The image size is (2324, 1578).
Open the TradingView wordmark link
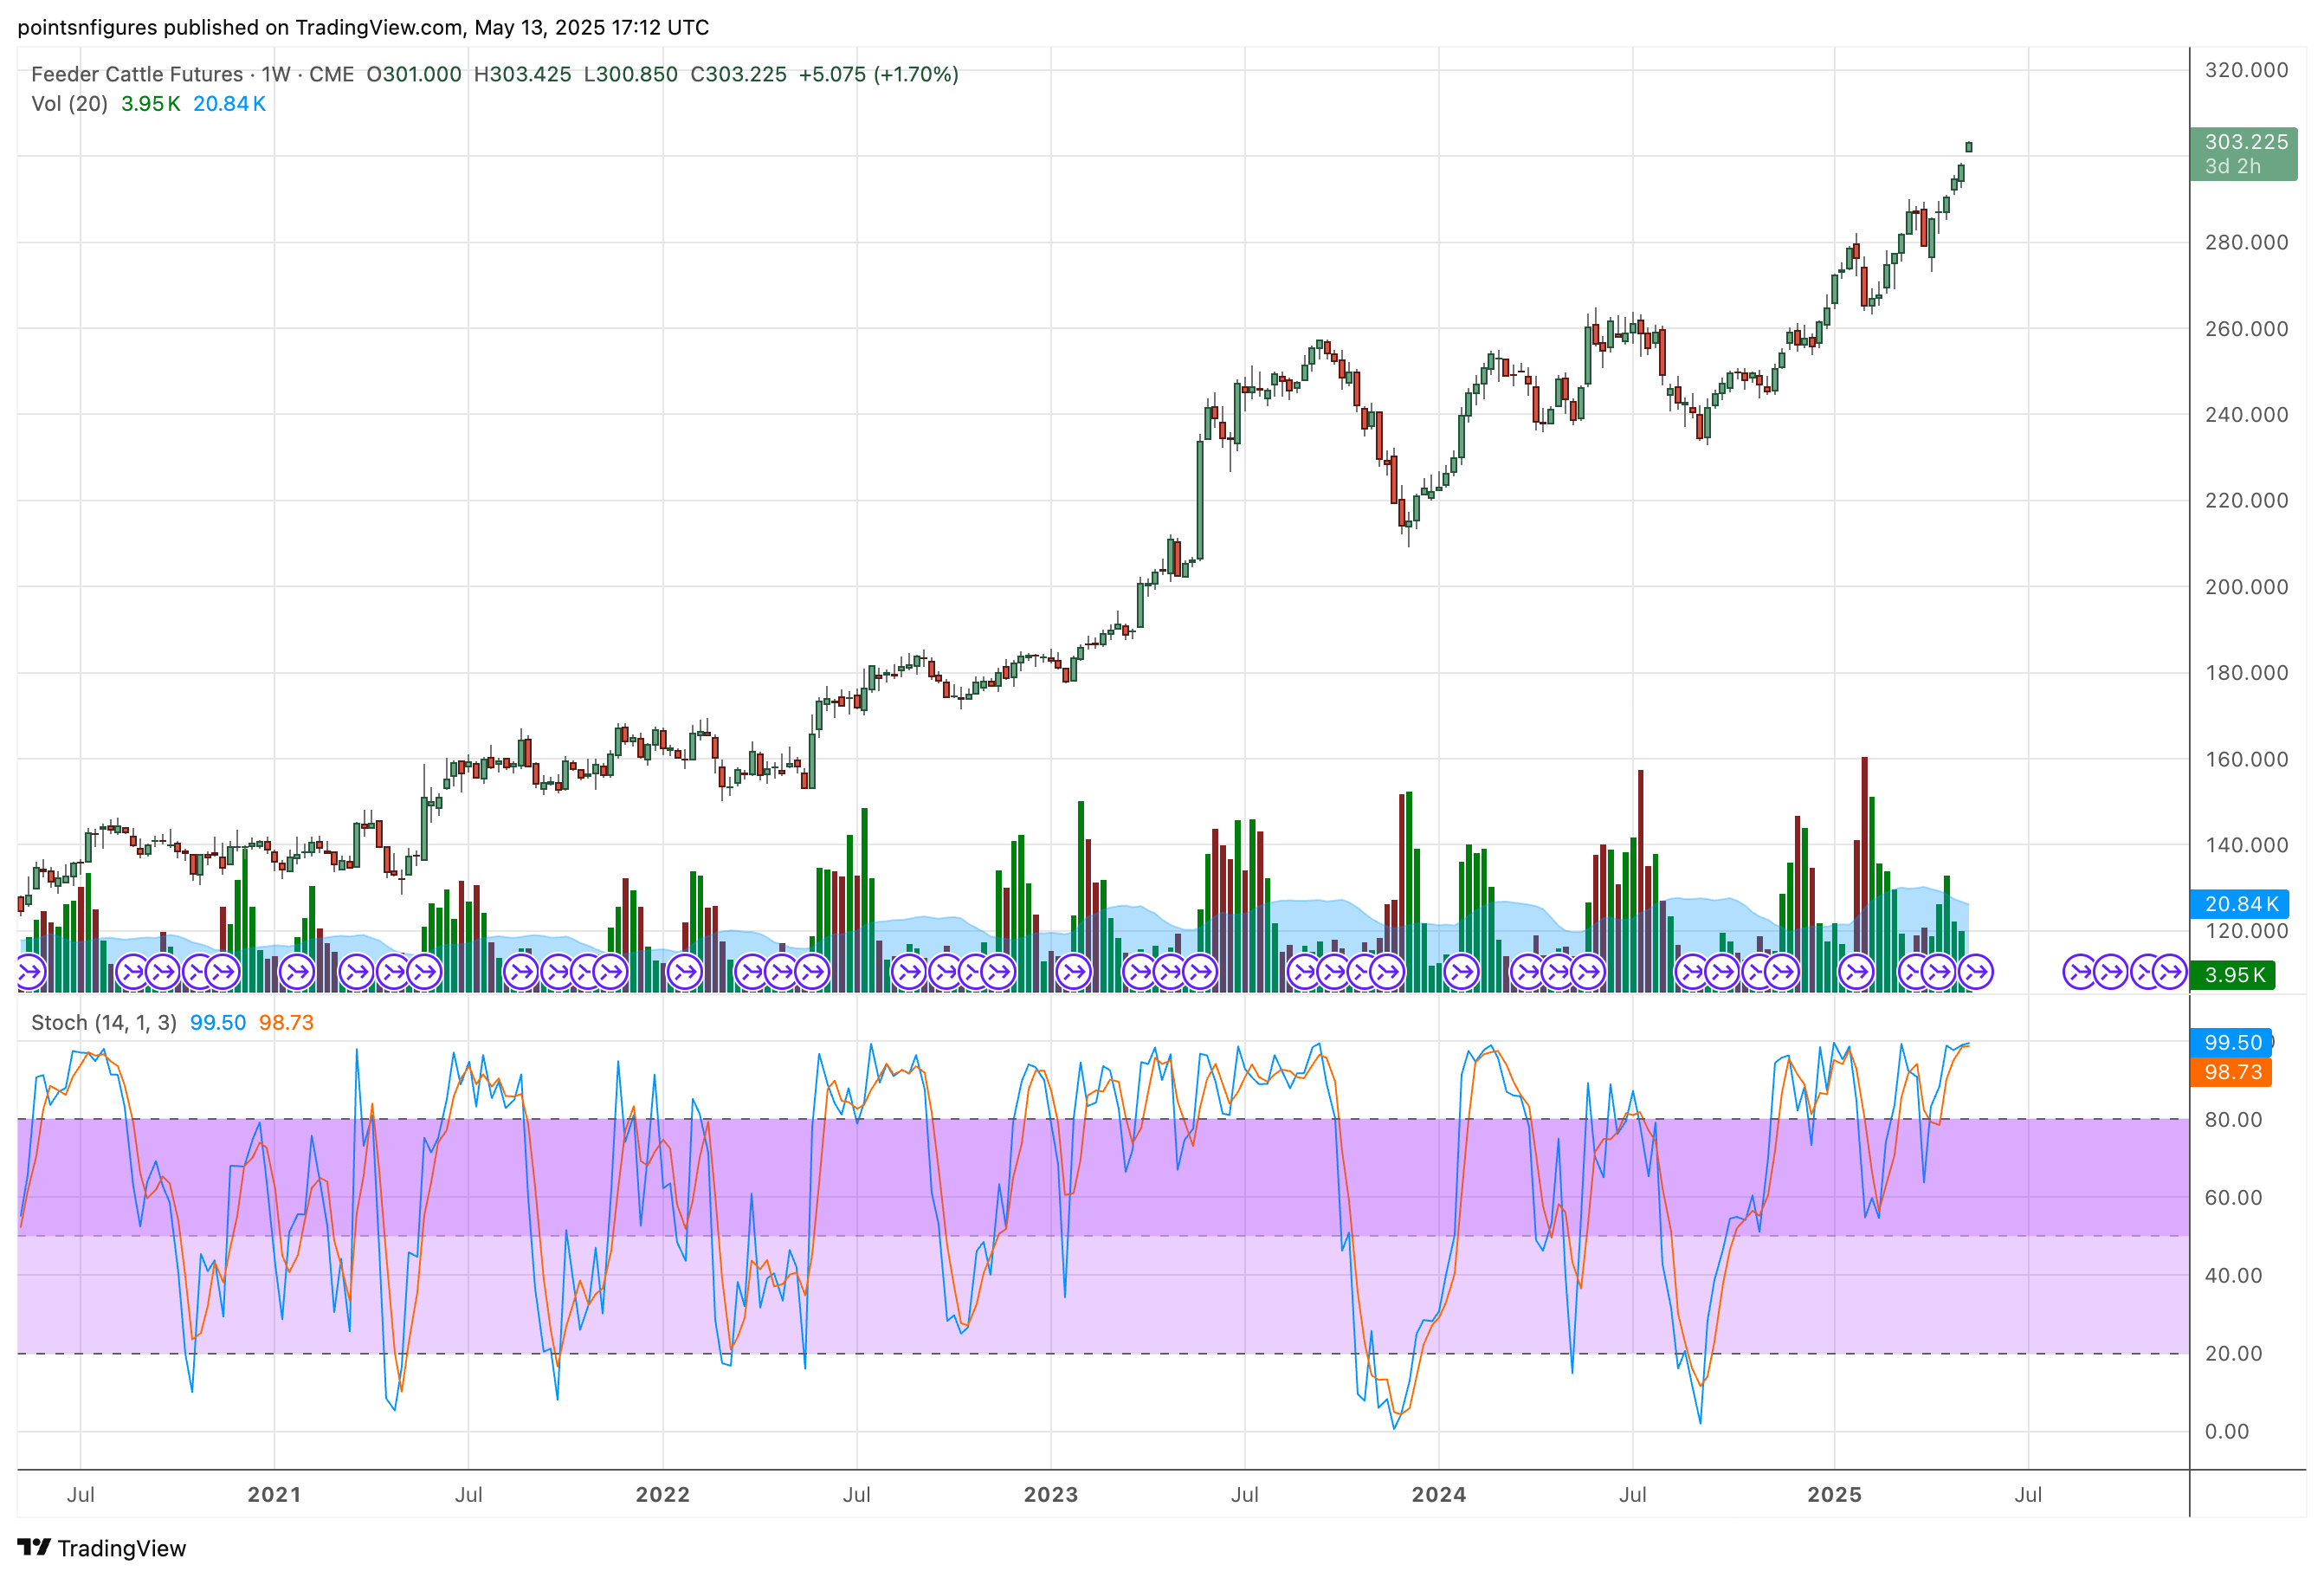121,1548
